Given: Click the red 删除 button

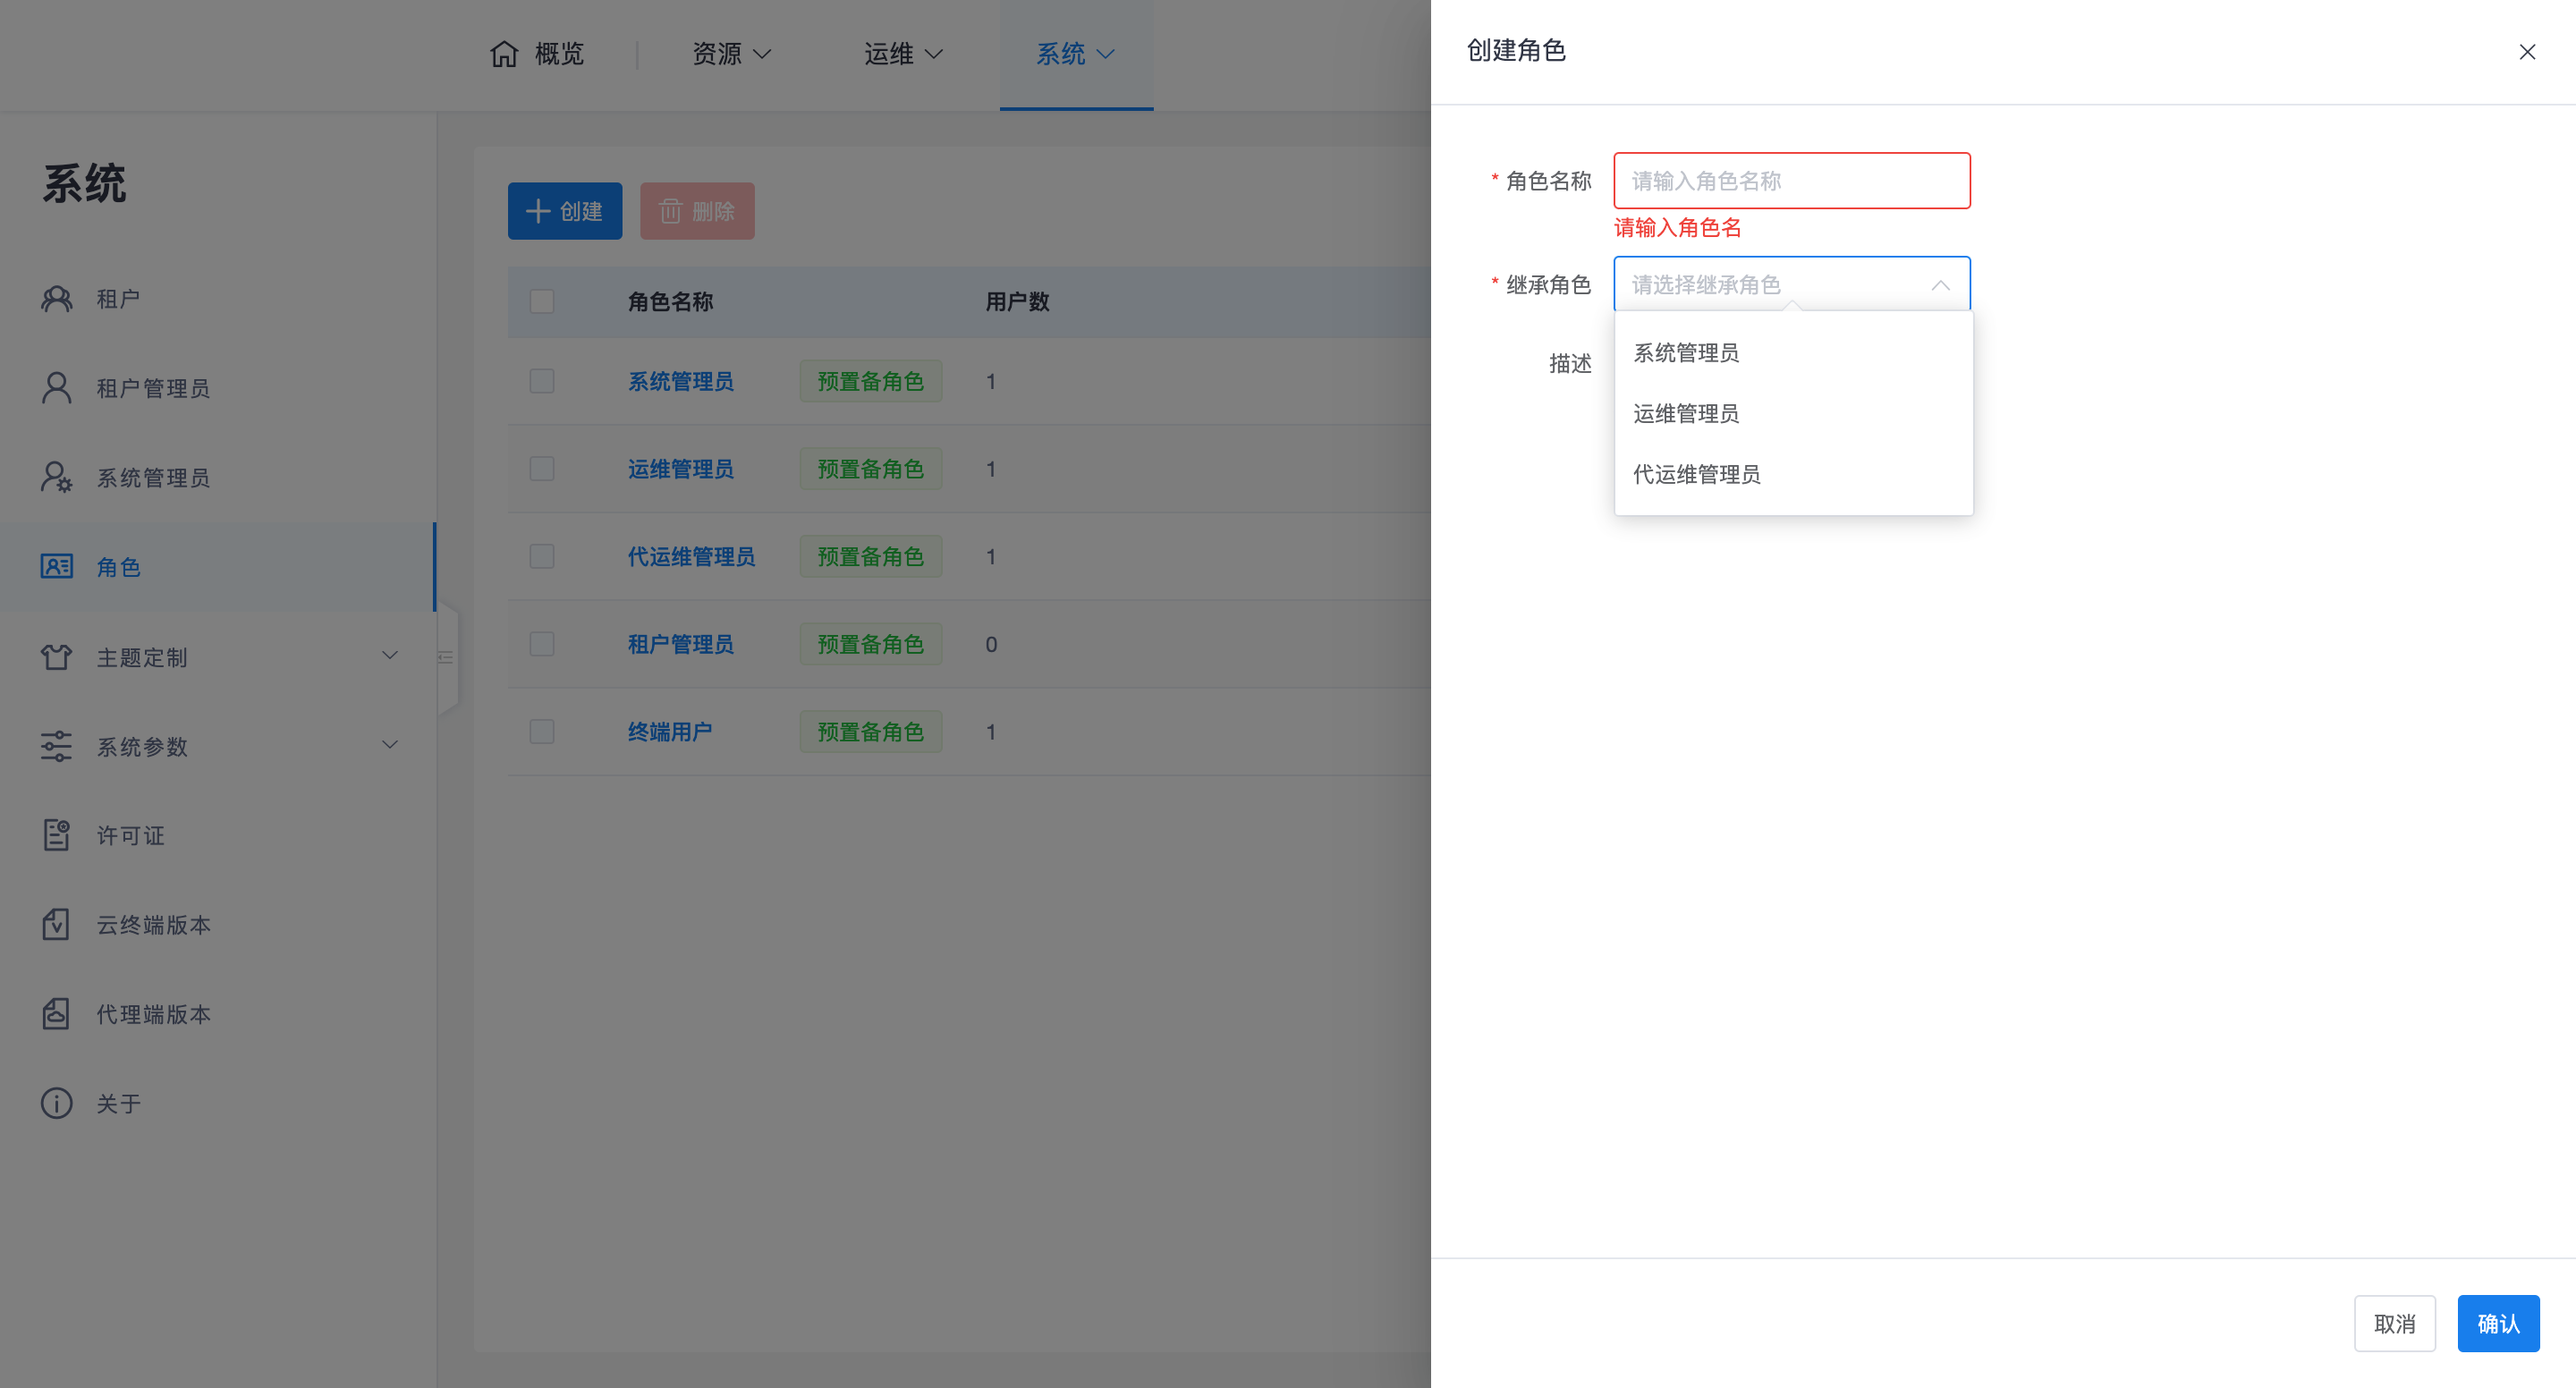Looking at the screenshot, I should [697, 211].
